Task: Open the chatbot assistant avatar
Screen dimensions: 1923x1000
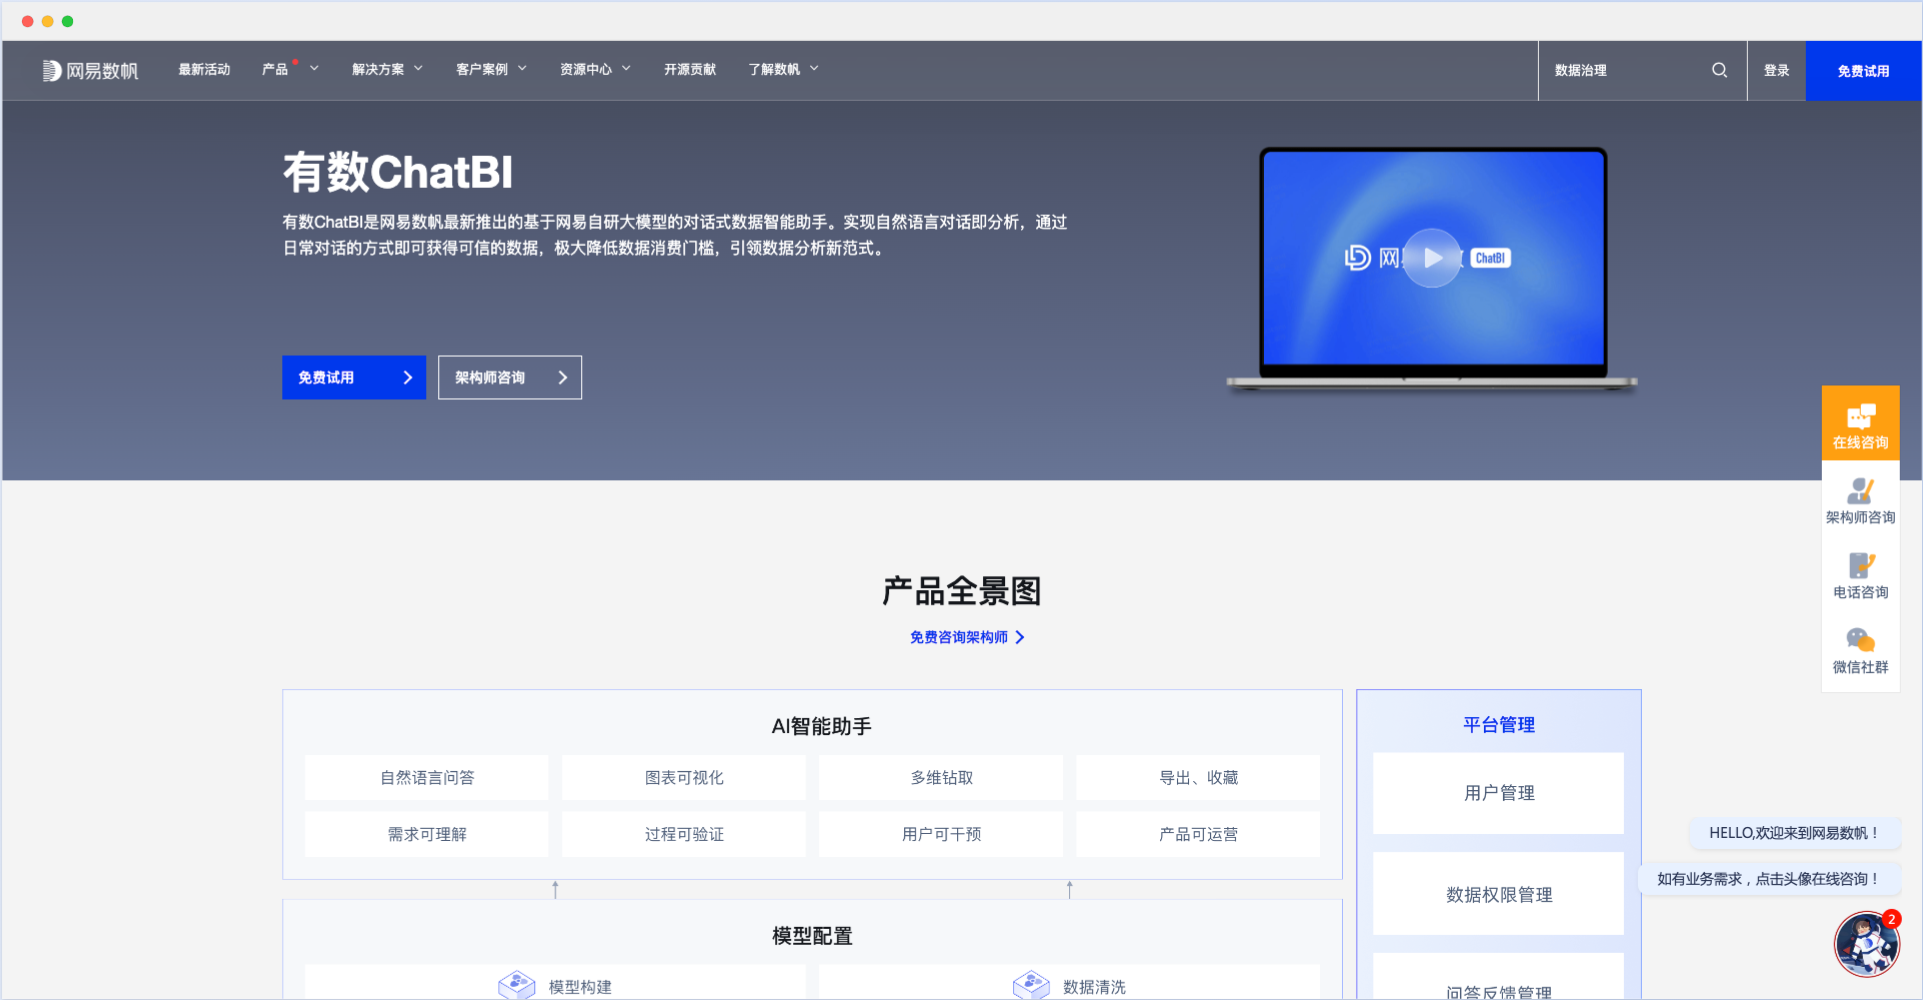Action: coord(1866,943)
